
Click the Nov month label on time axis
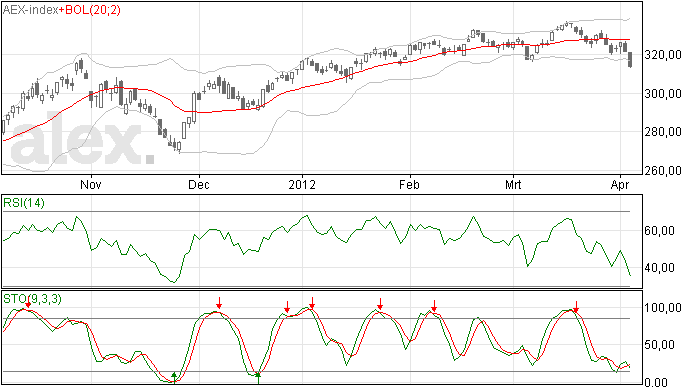pyautogui.click(x=91, y=184)
